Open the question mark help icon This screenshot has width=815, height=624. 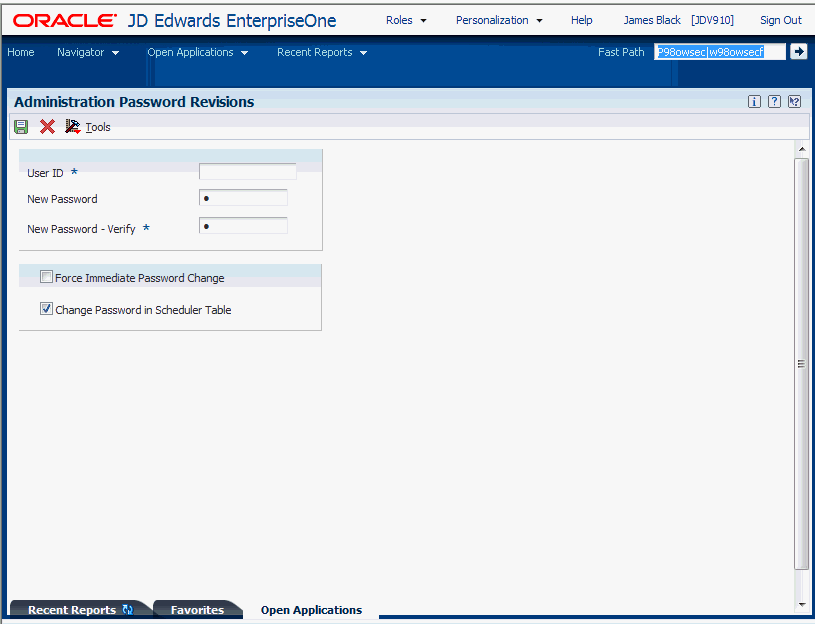pos(774,102)
